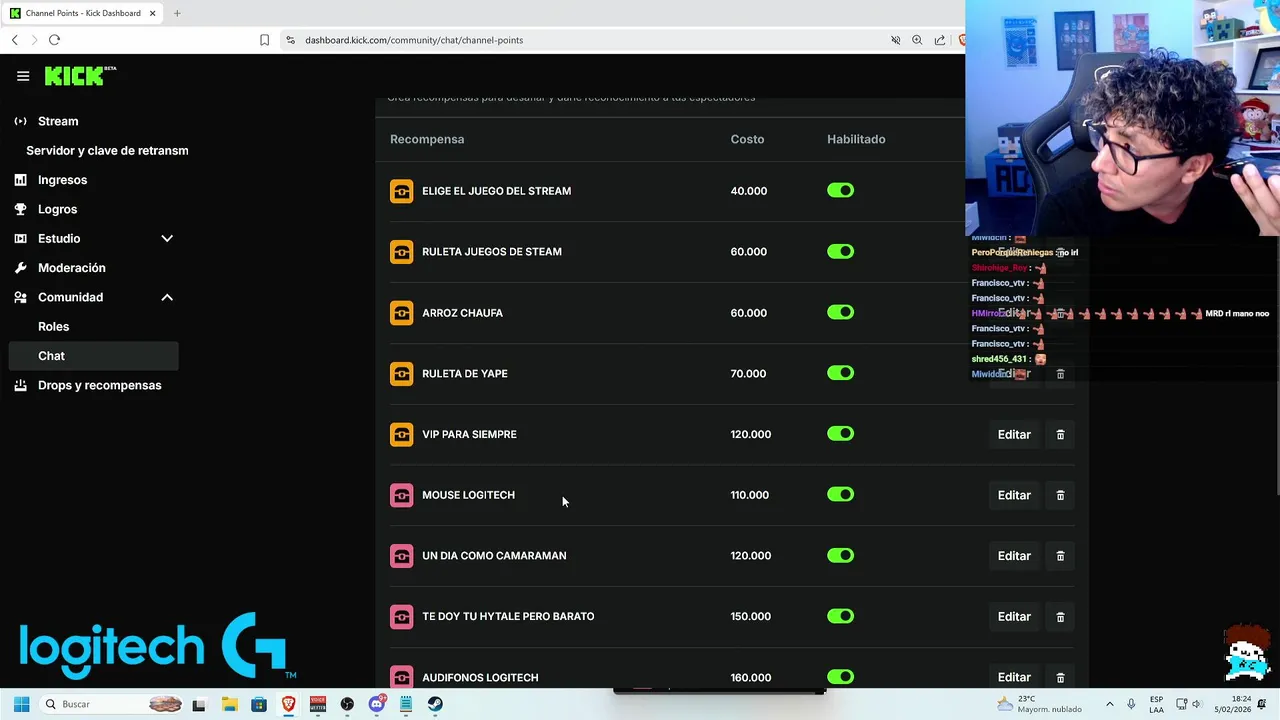
Task: Disable the RULETA JUEGOS DE STEAM reward
Action: tap(840, 252)
